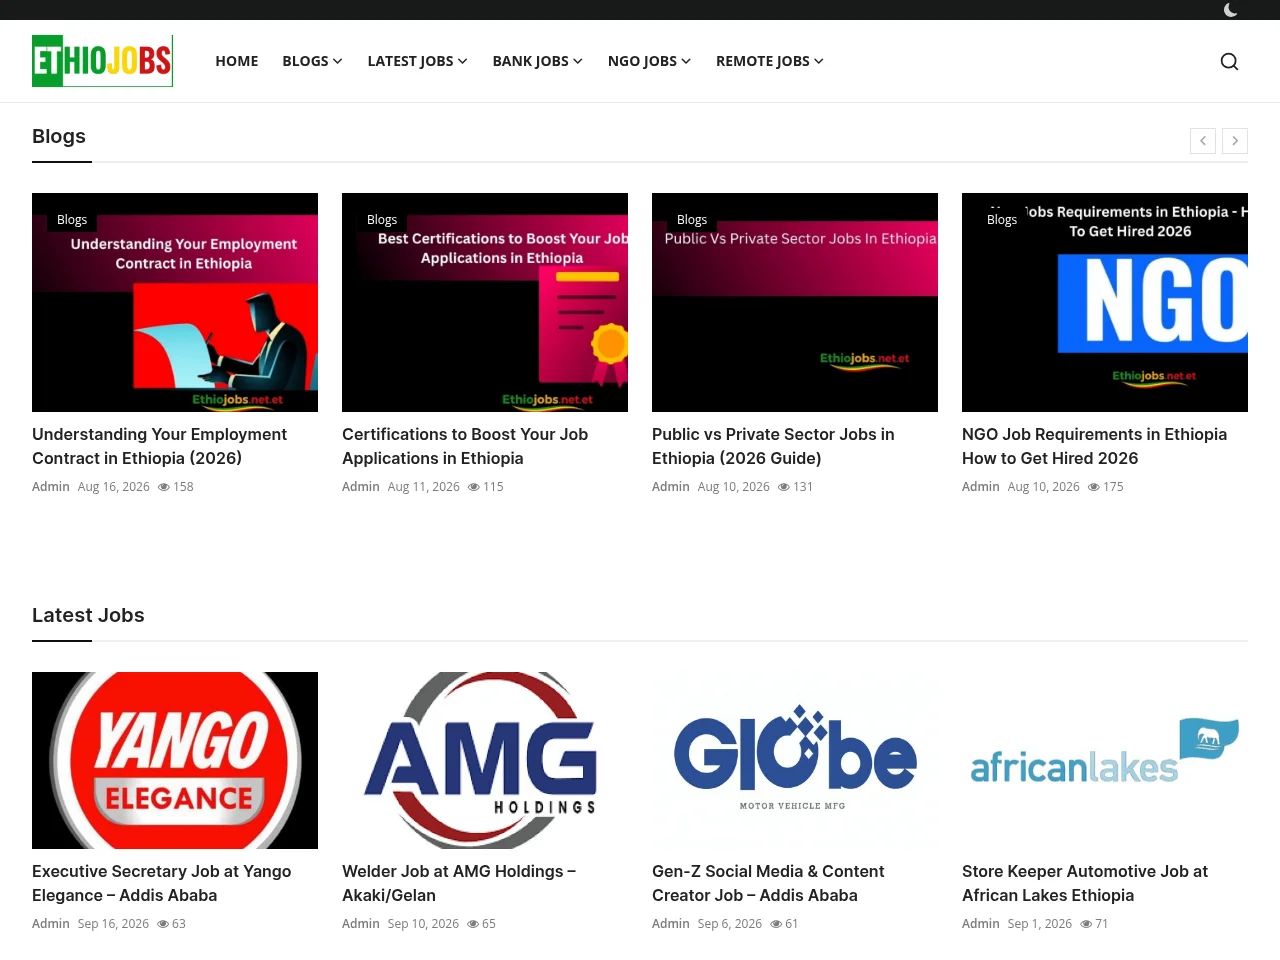Click the 'Sep 1, 2026' date text
The height and width of the screenshot is (960, 1280).
(x=1040, y=924)
